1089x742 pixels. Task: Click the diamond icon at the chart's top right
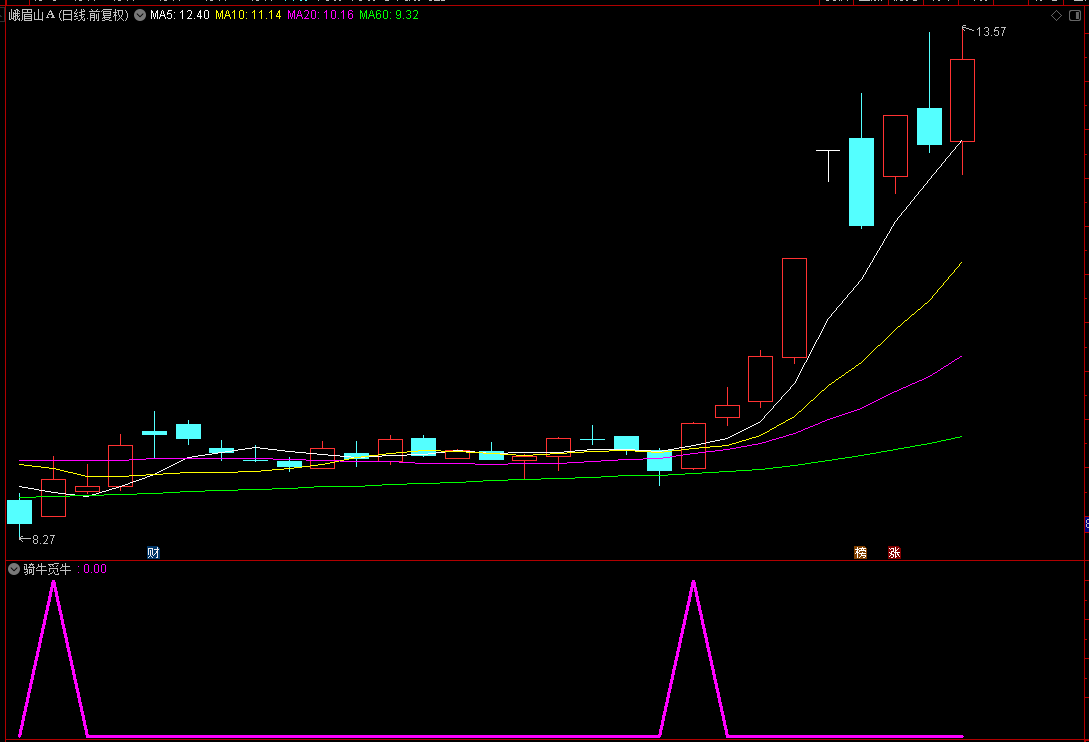tap(1056, 15)
